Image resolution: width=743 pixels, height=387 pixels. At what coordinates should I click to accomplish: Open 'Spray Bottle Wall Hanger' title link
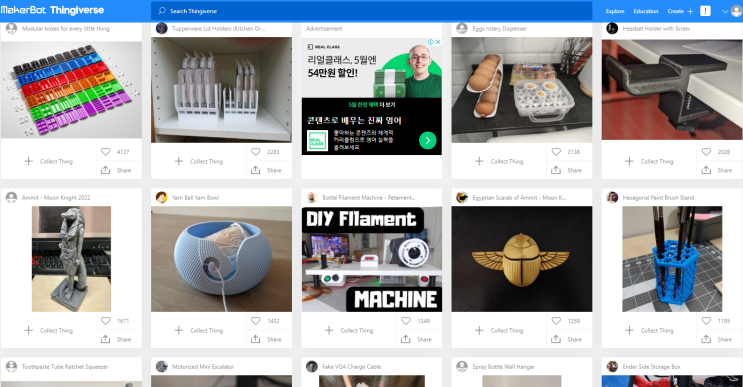pyautogui.click(x=503, y=367)
